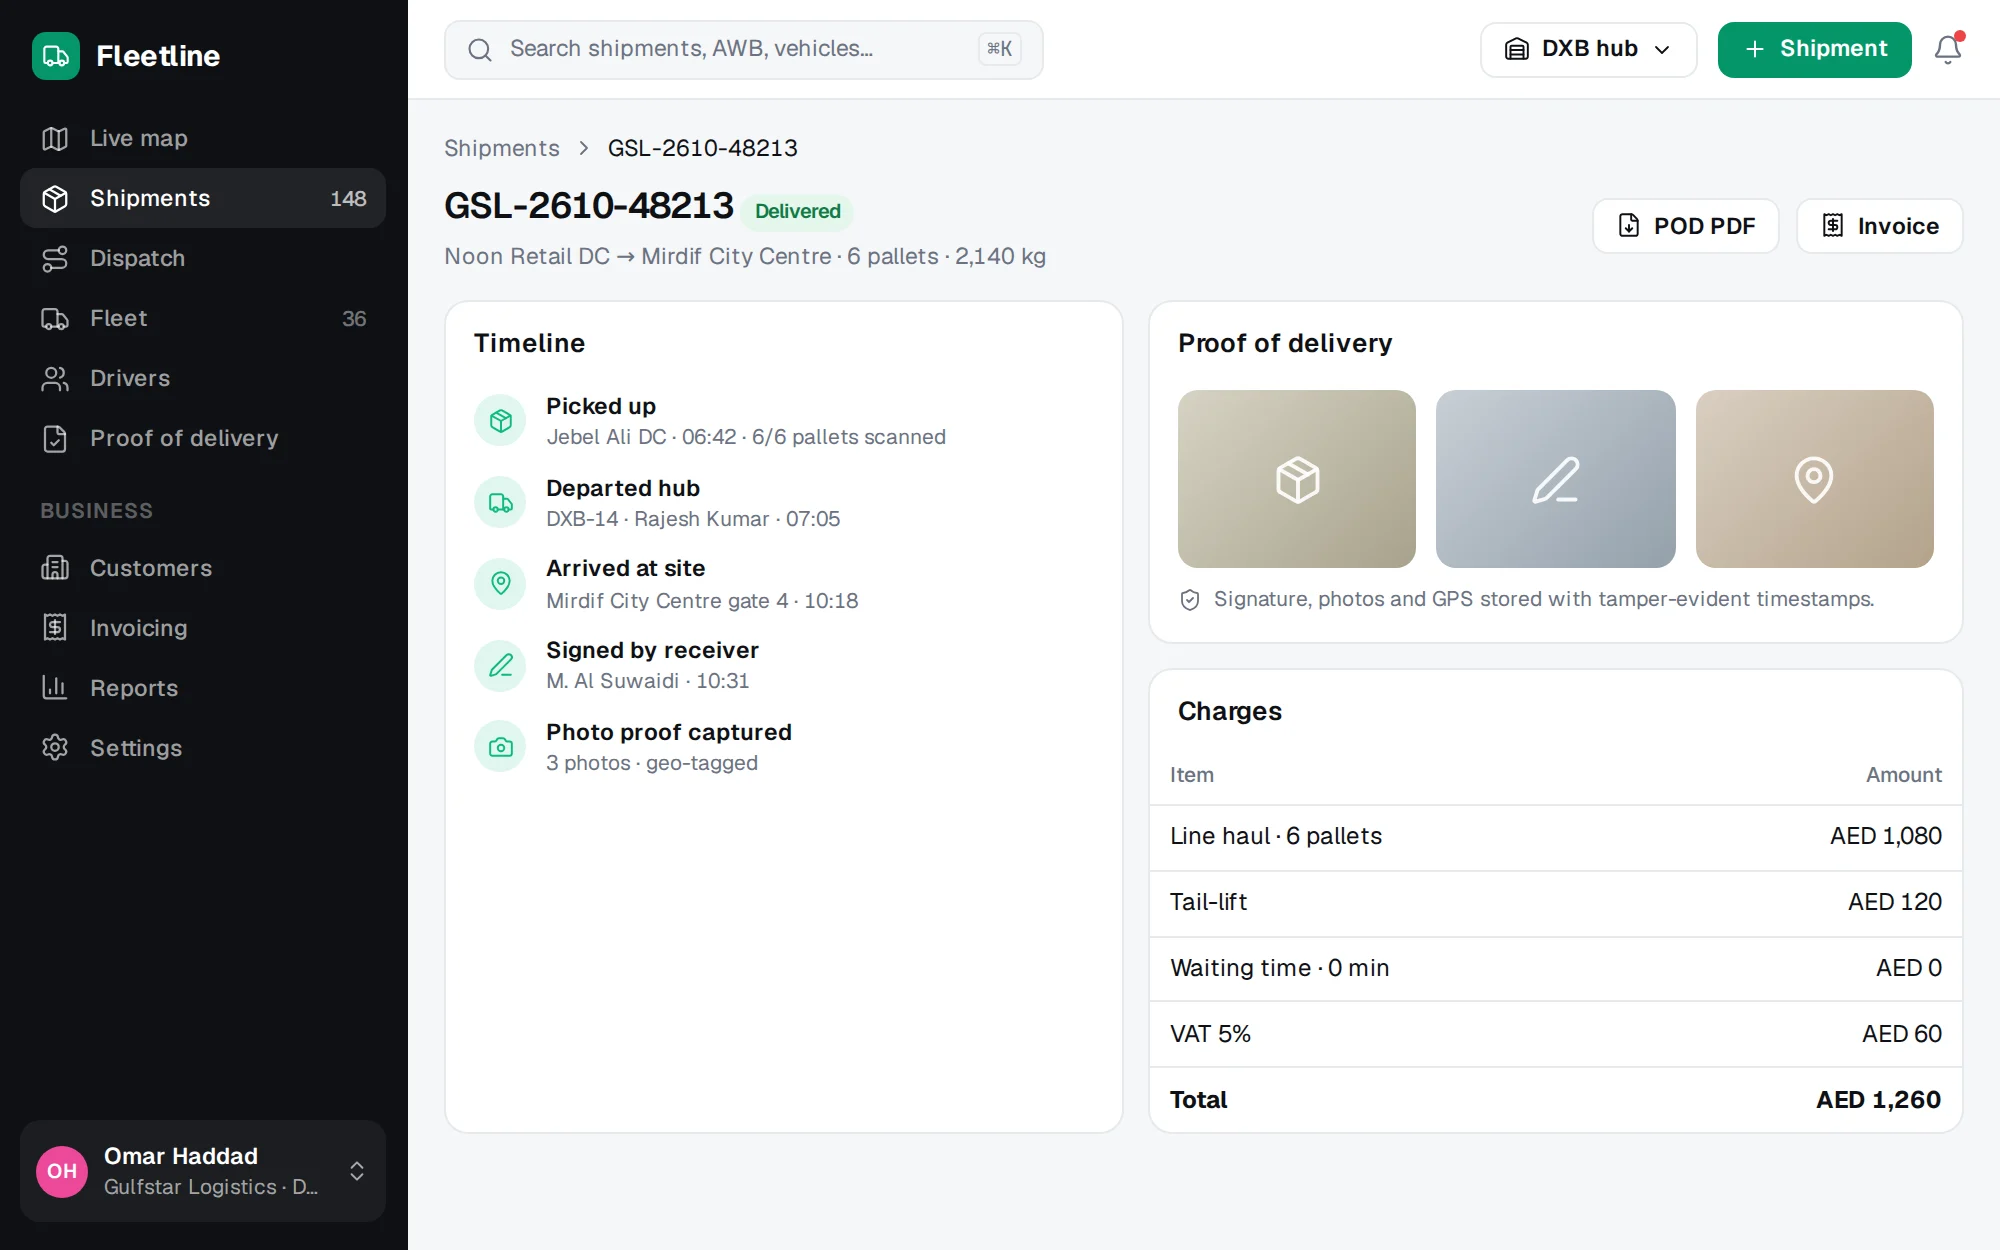
Task: Go to Fleet in the sidebar
Action: 203,318
